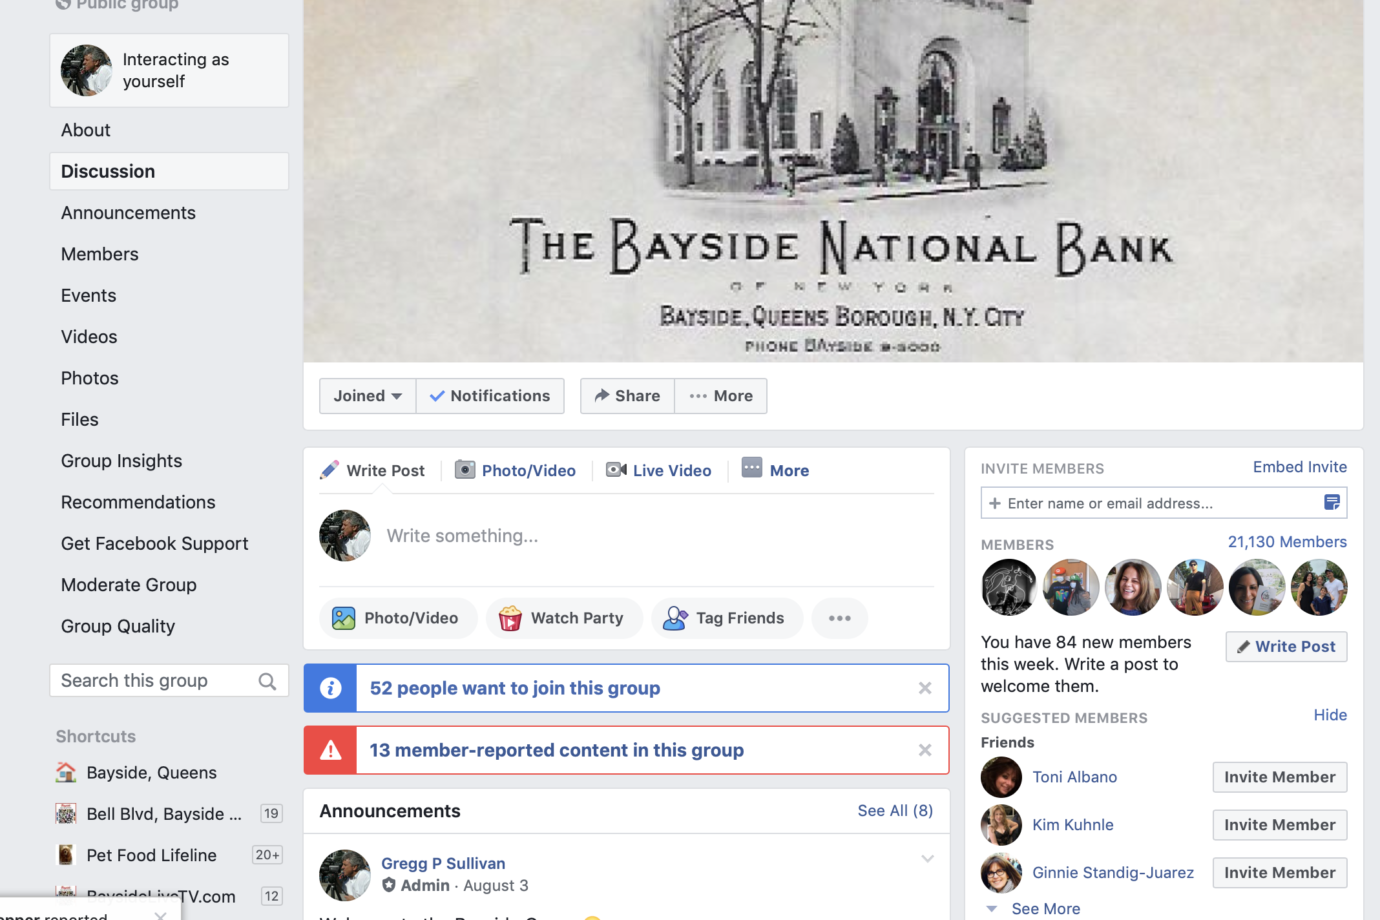Invite Toni Albano as member
This screenshot has height=920, width=1380.
tap(1280, 777)
